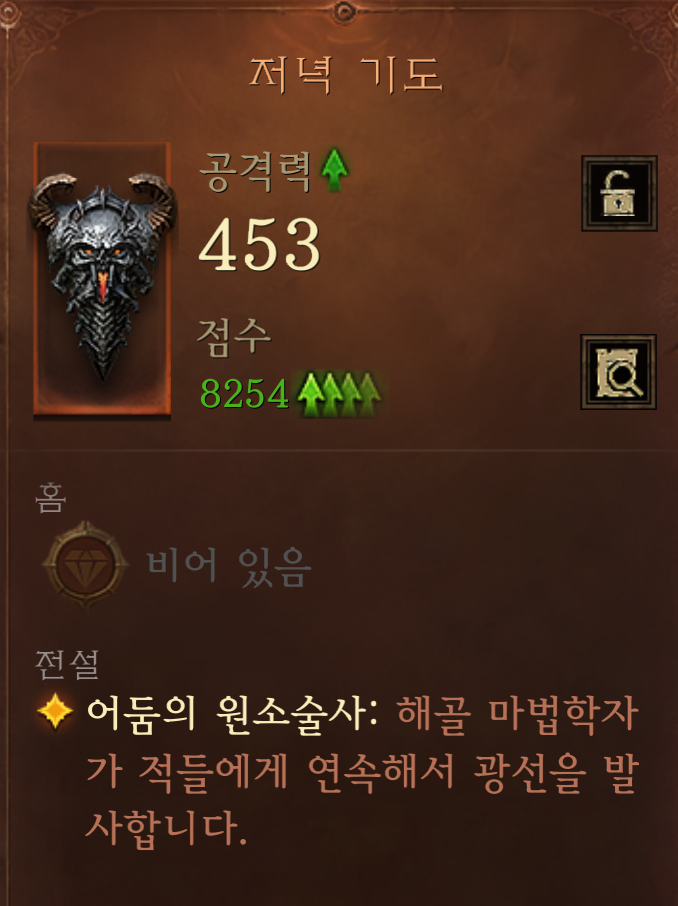Click the 어둠의 원소술사 legendary name
678x906 pixels.
point(232,715)
